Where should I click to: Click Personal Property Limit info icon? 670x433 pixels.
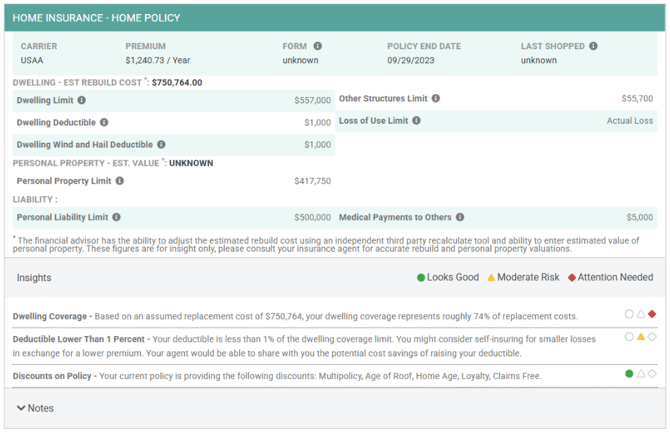coord(120,181)
